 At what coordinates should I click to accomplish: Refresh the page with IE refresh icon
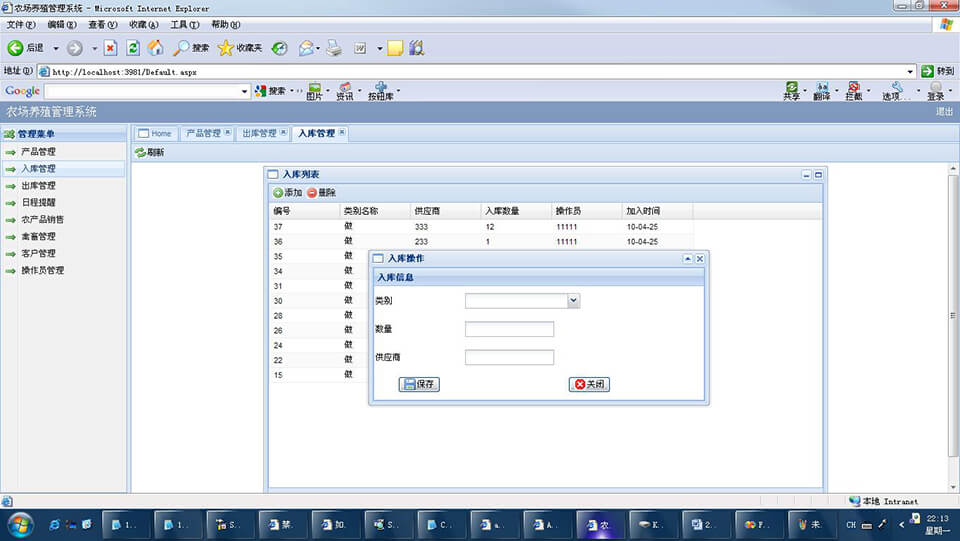(133, 48)
